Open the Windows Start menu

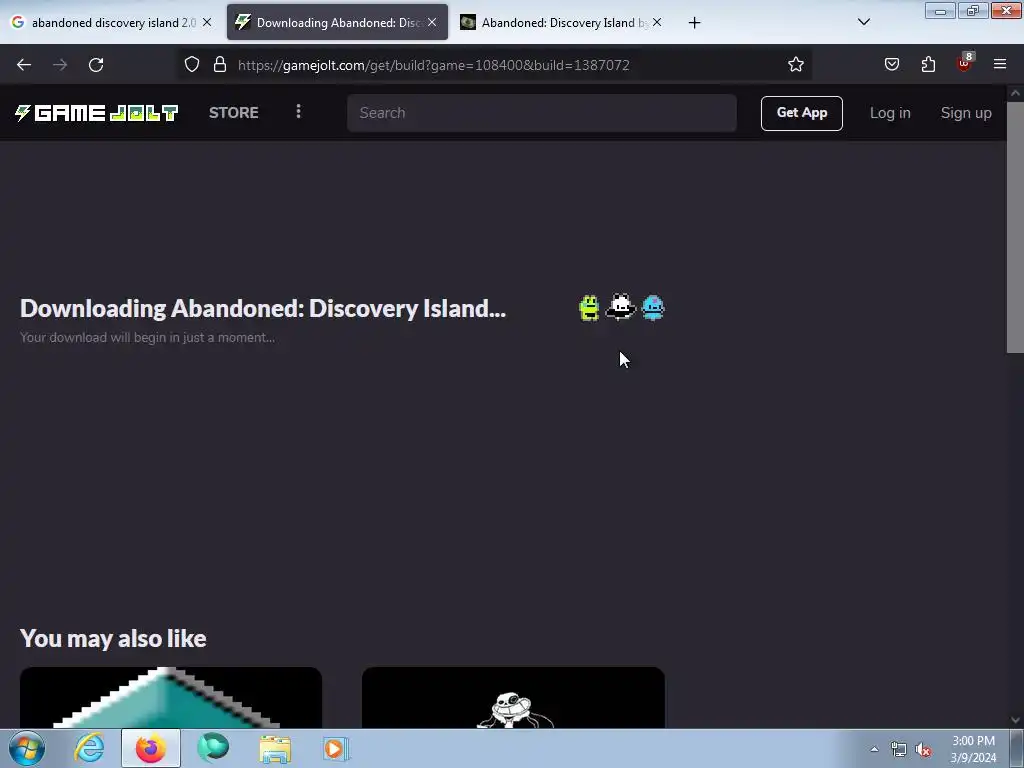click(x=27, y=748)
